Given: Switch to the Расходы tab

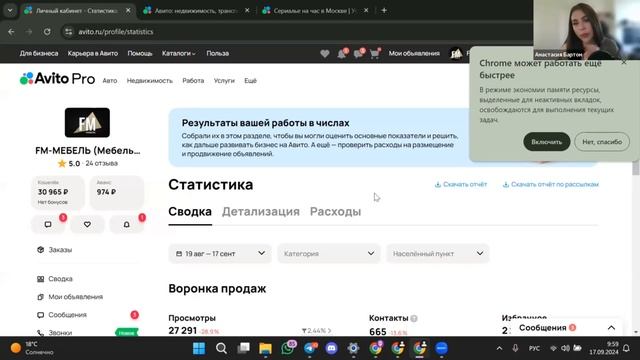Looking at the screenshot, I should point(336,211).
